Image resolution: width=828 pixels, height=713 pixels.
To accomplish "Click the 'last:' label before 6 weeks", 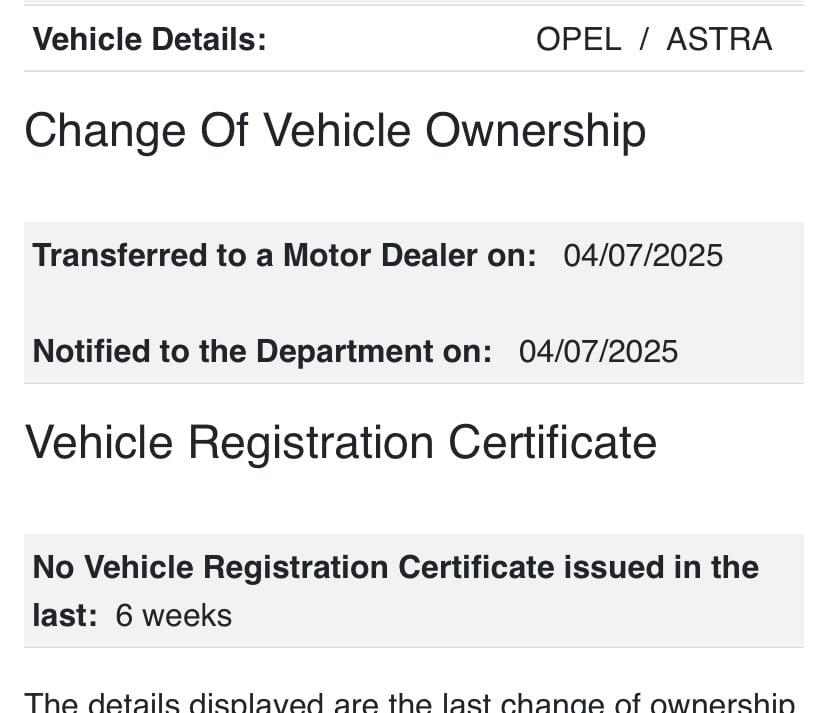I will 65,616.
